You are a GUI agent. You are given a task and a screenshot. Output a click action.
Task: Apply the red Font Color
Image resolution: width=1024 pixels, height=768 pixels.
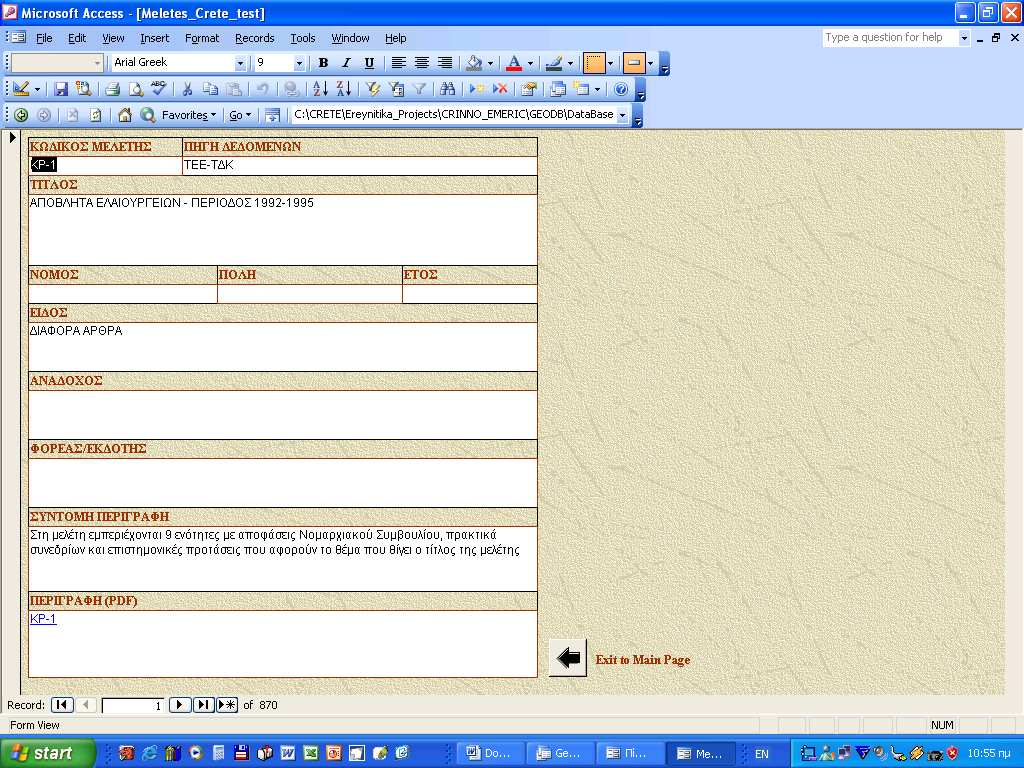pos(514,63)
